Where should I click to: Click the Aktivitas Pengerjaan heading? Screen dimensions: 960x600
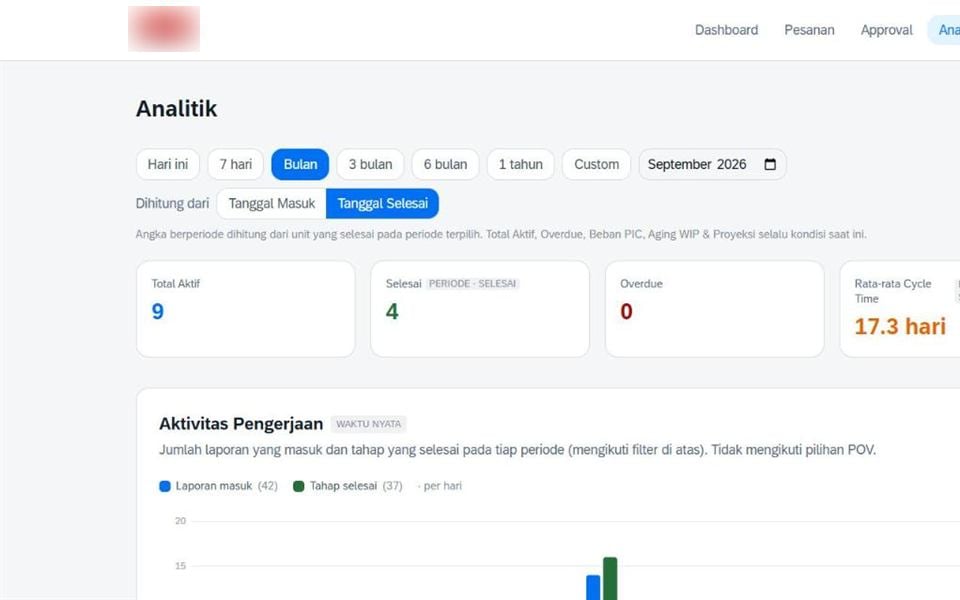241,424
